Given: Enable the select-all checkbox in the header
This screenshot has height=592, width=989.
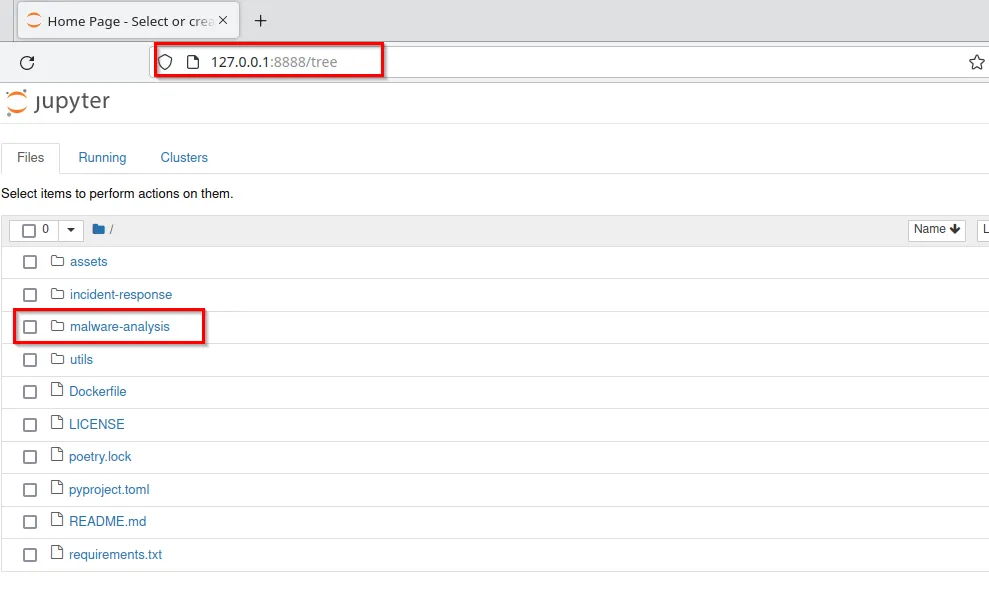Looking at the screenshot, I should 29,231.
